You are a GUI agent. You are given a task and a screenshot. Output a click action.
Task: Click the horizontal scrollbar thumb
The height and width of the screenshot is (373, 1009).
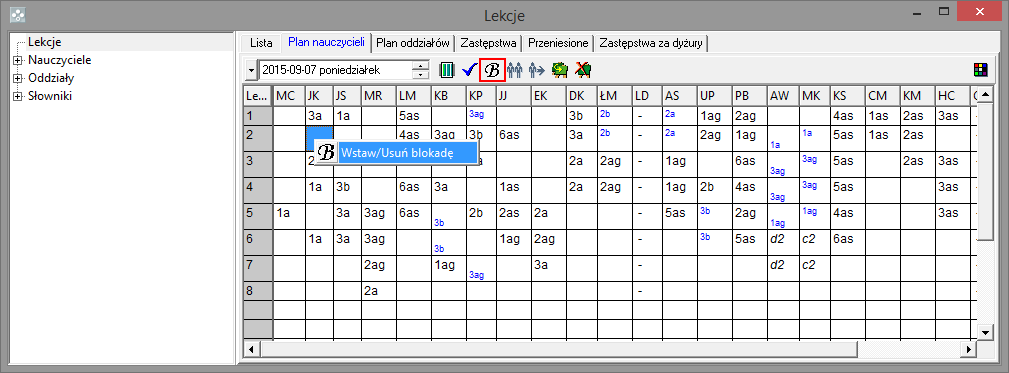[x=559, y=349]
